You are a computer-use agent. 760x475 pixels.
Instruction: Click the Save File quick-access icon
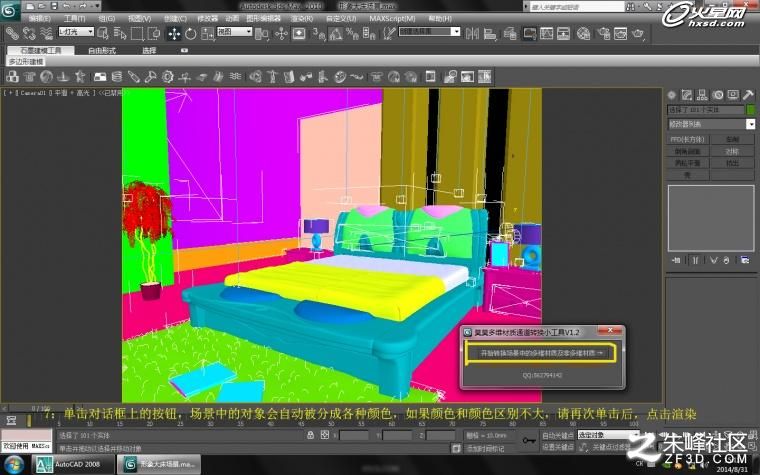pos(54,6)
